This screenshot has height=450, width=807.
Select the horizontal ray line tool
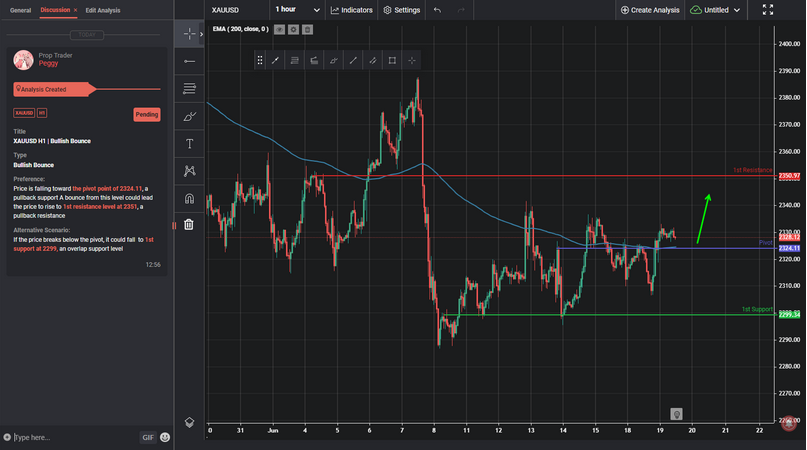(189, 61)
